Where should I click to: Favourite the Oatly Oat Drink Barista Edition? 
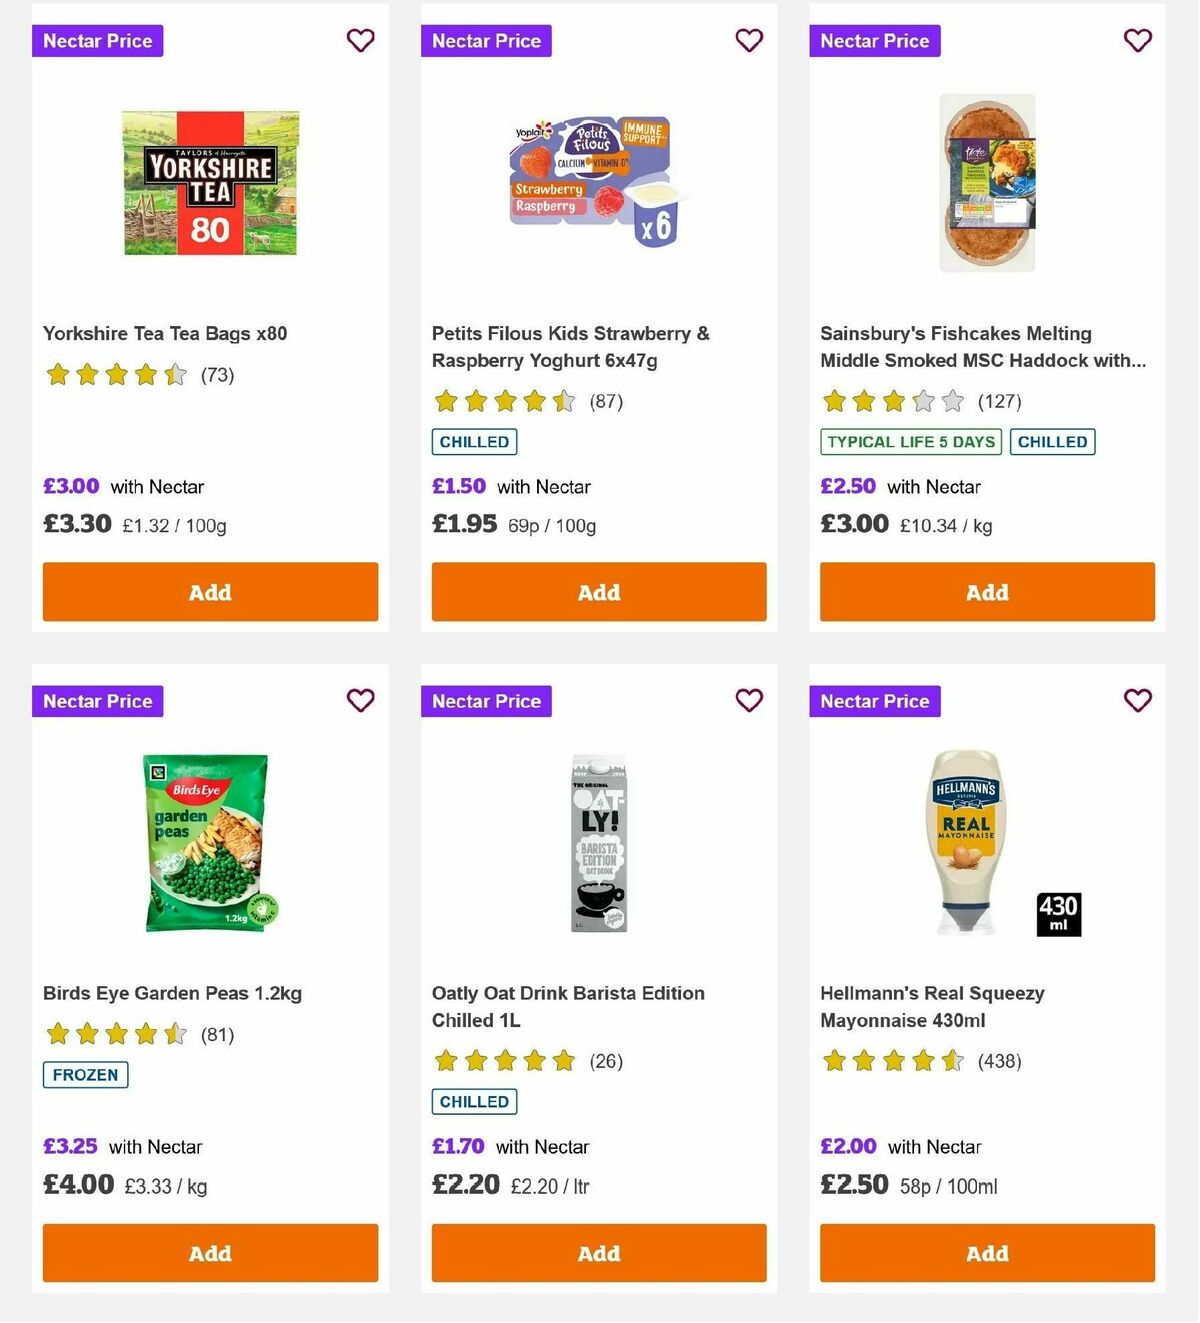(749, 701)
